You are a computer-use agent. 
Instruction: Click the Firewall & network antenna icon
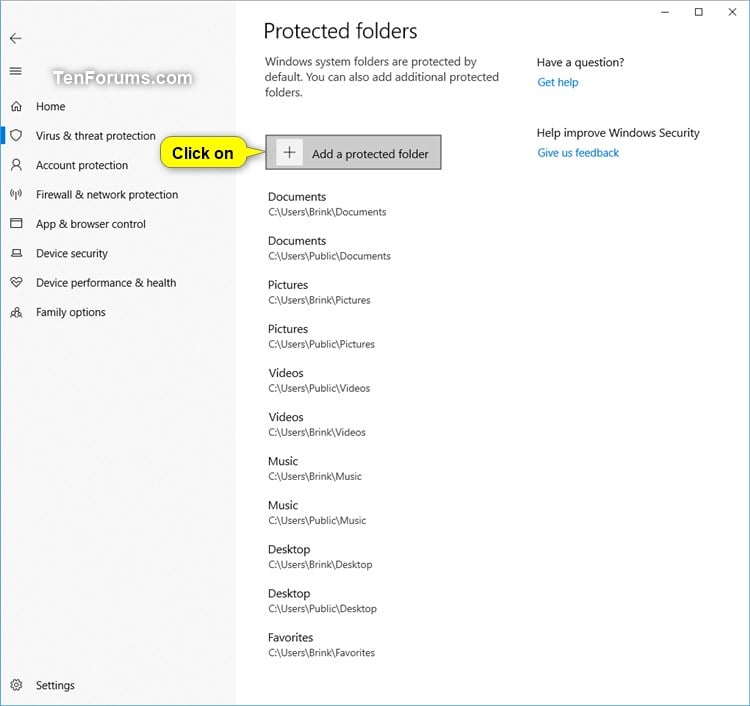coord(16,194)
